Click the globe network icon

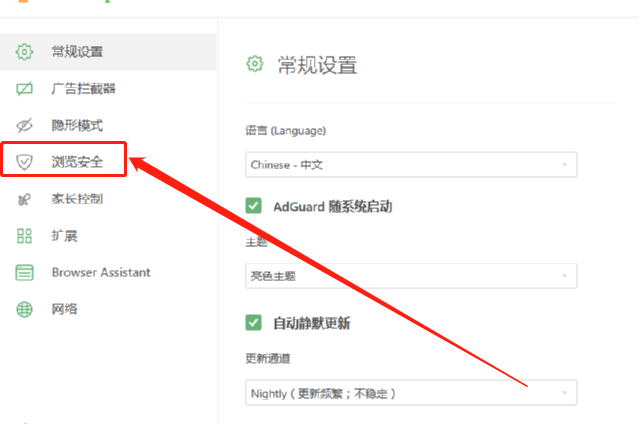(x=25, y=309)
